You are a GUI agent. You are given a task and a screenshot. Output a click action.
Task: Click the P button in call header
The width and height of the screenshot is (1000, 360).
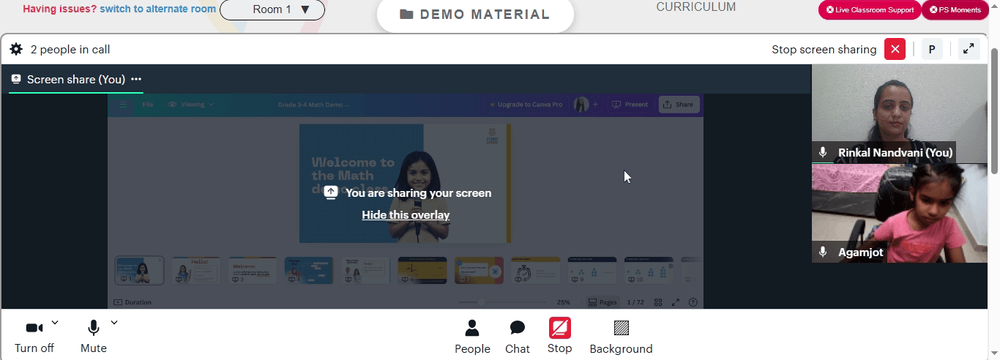tap(932, 49)
